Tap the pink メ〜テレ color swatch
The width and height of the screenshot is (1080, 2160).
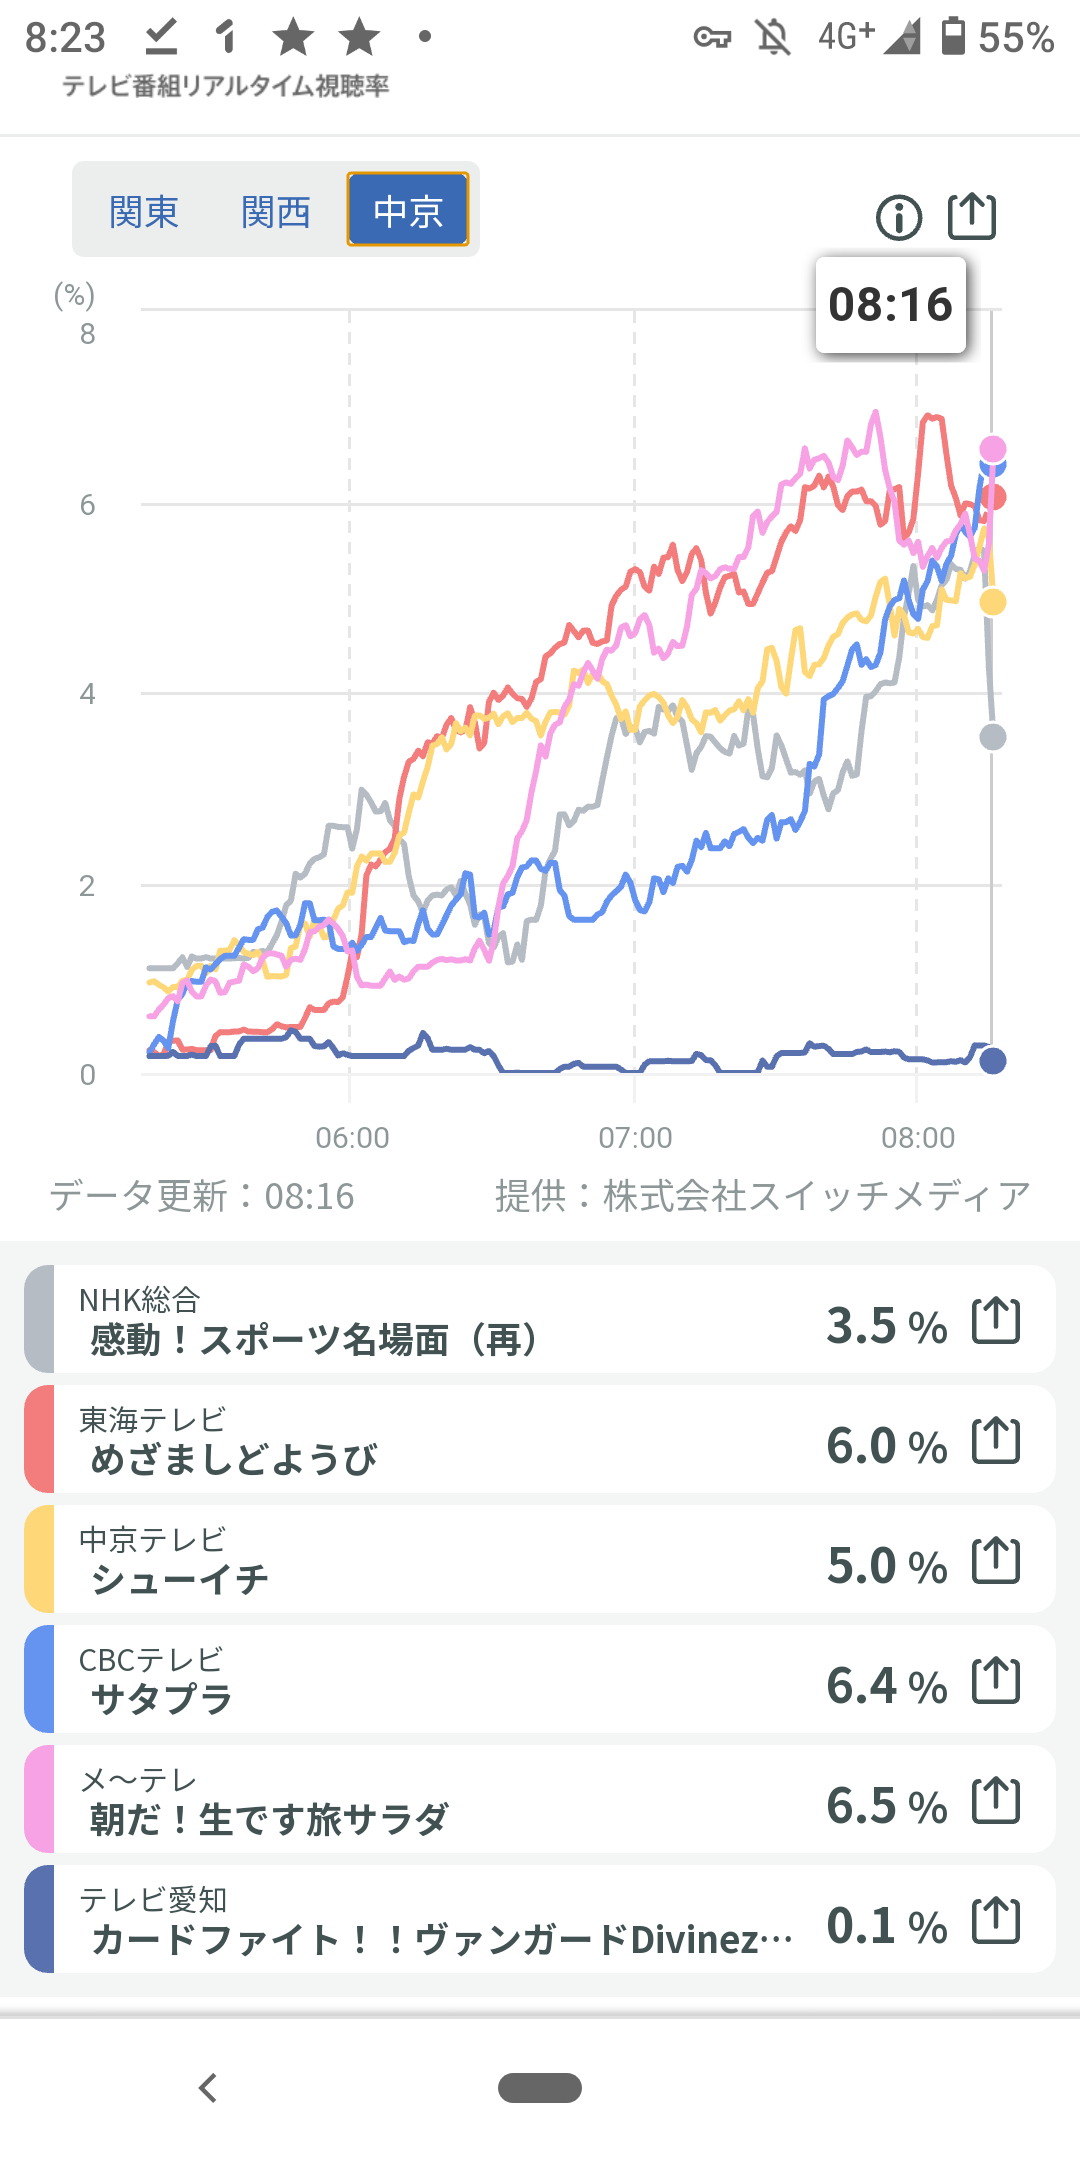(39, 1799)
